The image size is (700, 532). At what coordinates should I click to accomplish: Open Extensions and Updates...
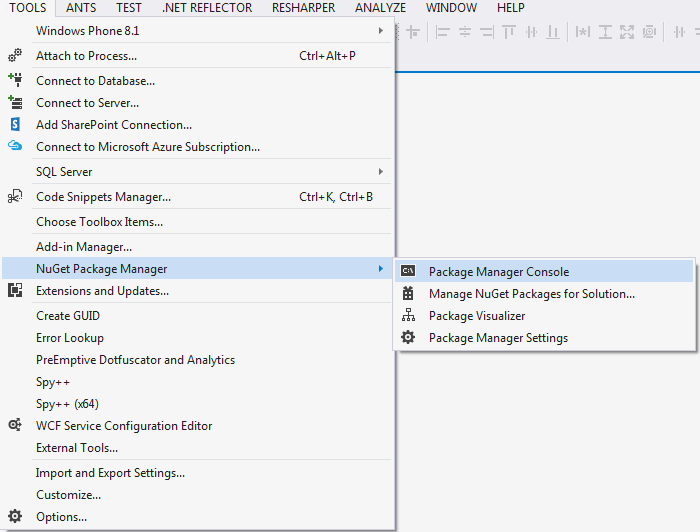tap(197, 291)
